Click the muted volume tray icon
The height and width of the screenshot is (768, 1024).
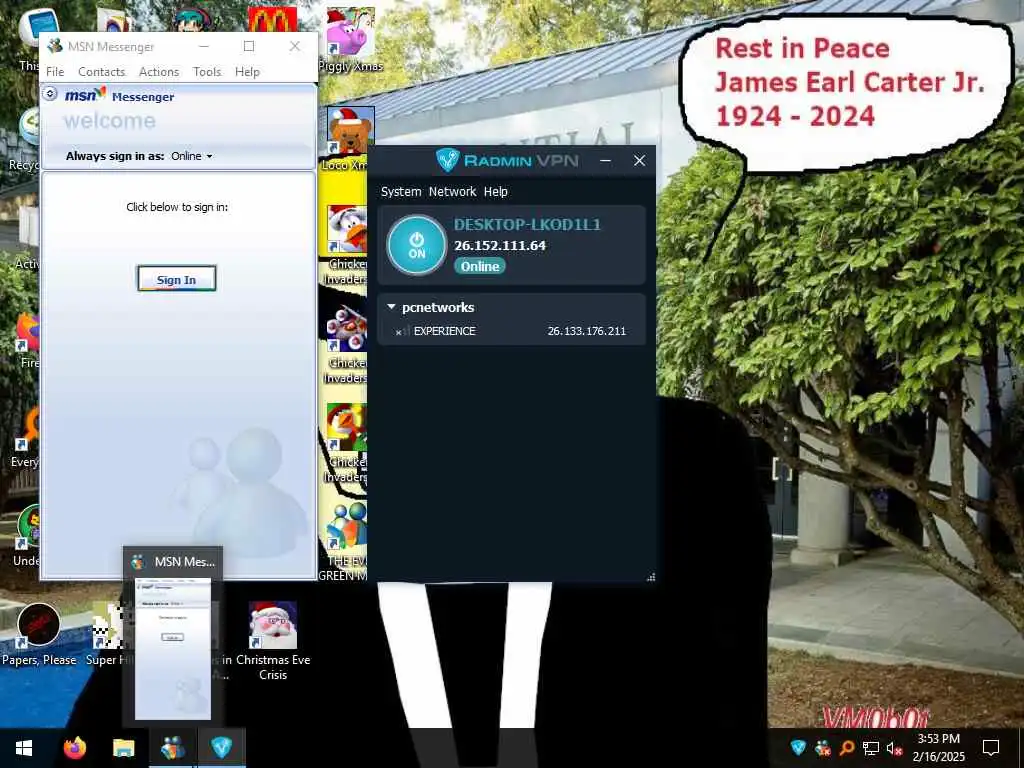[895, 748]
